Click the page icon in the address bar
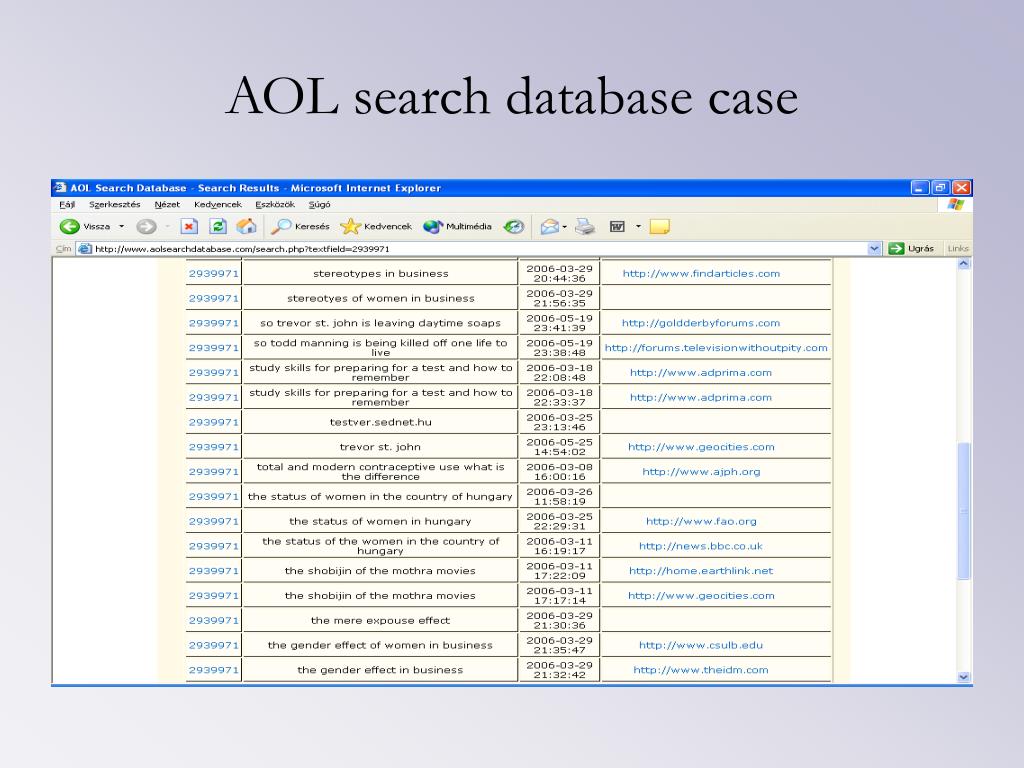This screenshot has height=768, width=1024. coord(84,249)
